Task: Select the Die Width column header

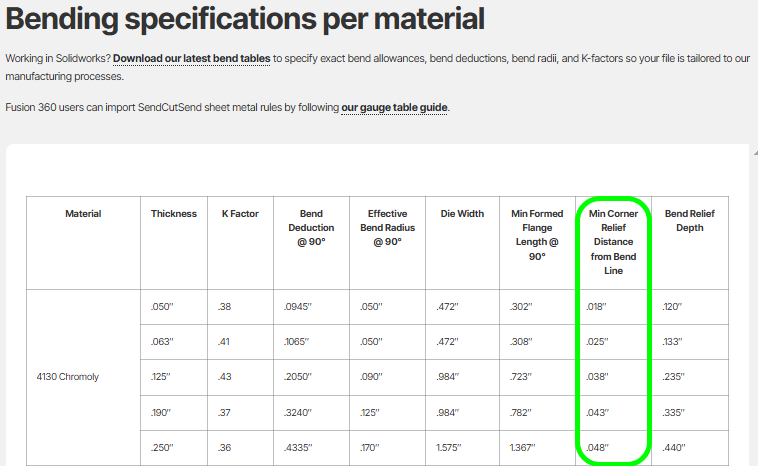Action: click(462, 214)
